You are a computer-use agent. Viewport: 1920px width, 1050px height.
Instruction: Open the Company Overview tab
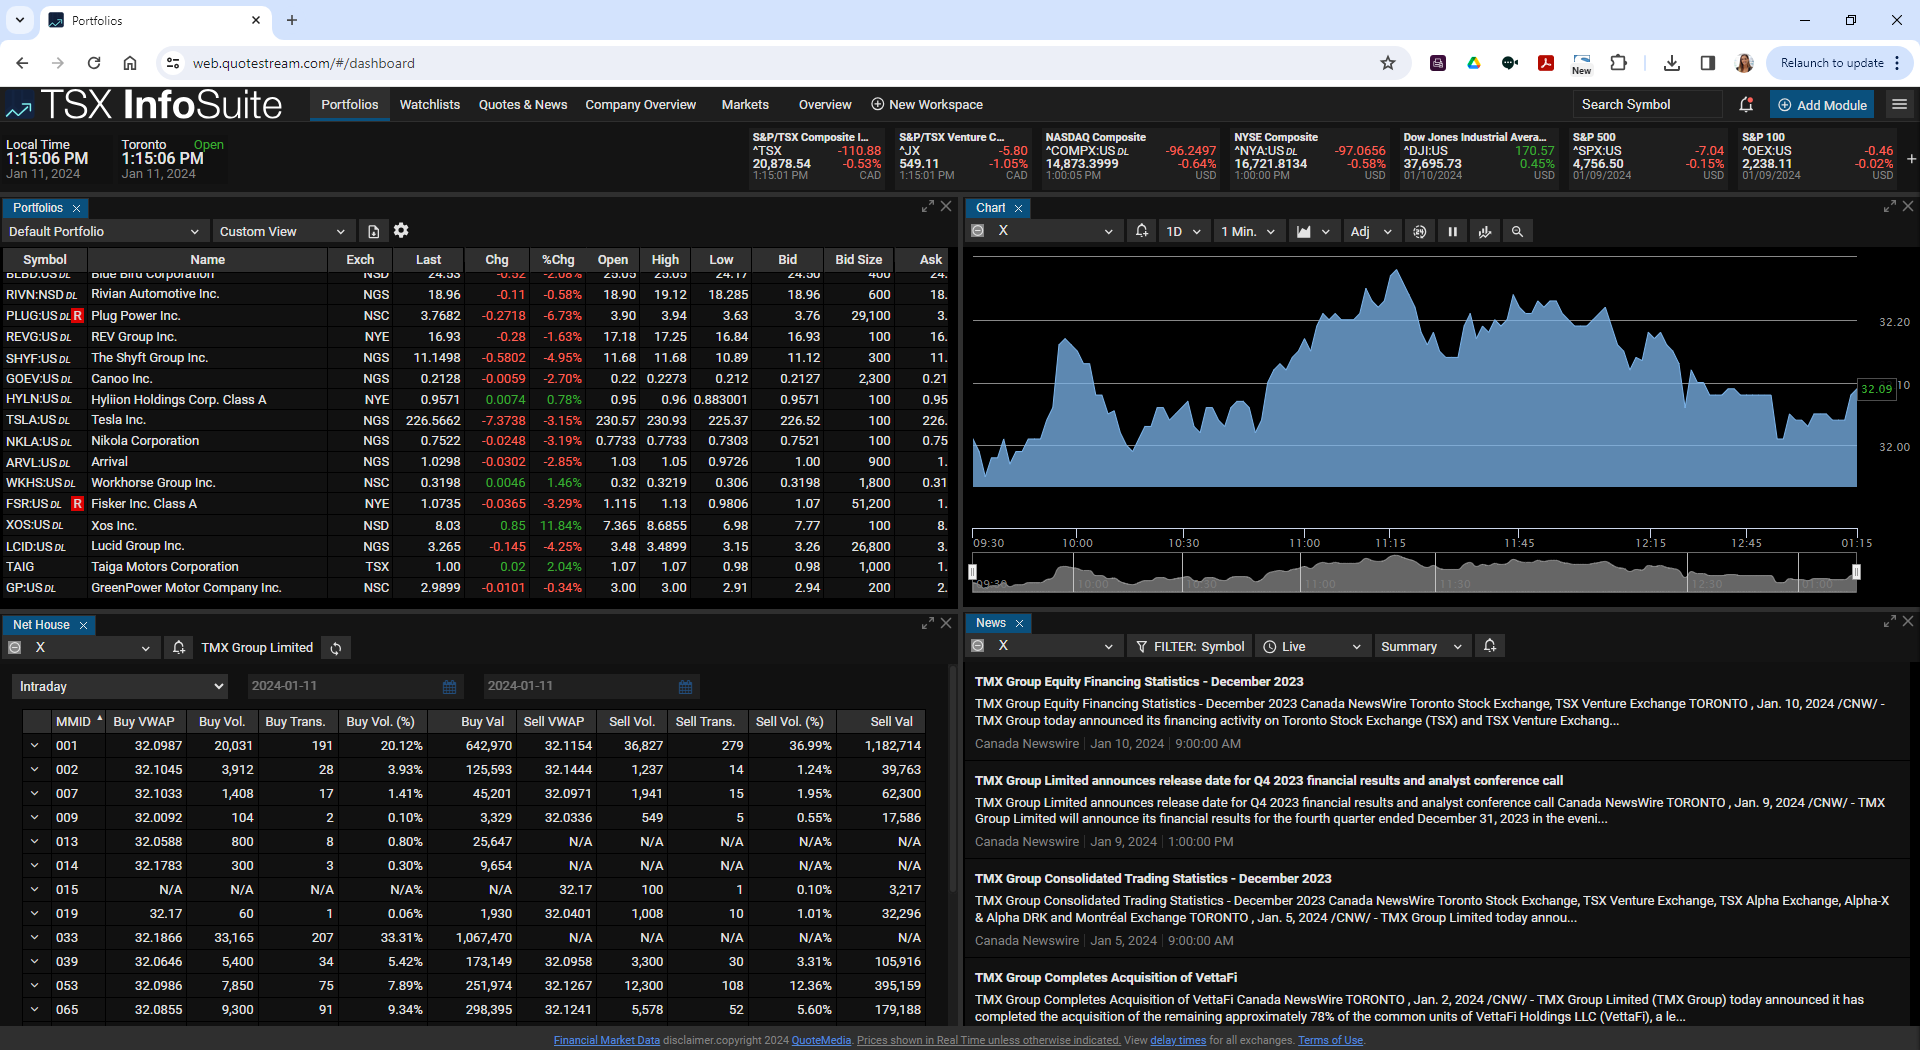click(641, 104)
